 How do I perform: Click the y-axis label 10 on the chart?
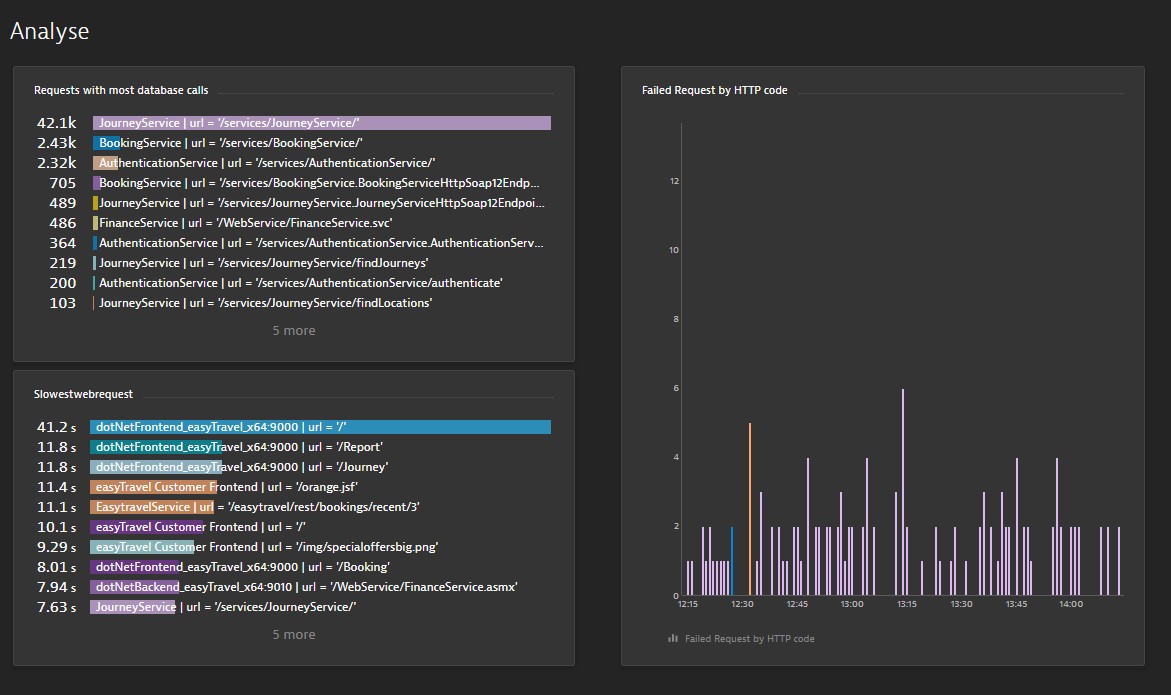coord(674,250)
